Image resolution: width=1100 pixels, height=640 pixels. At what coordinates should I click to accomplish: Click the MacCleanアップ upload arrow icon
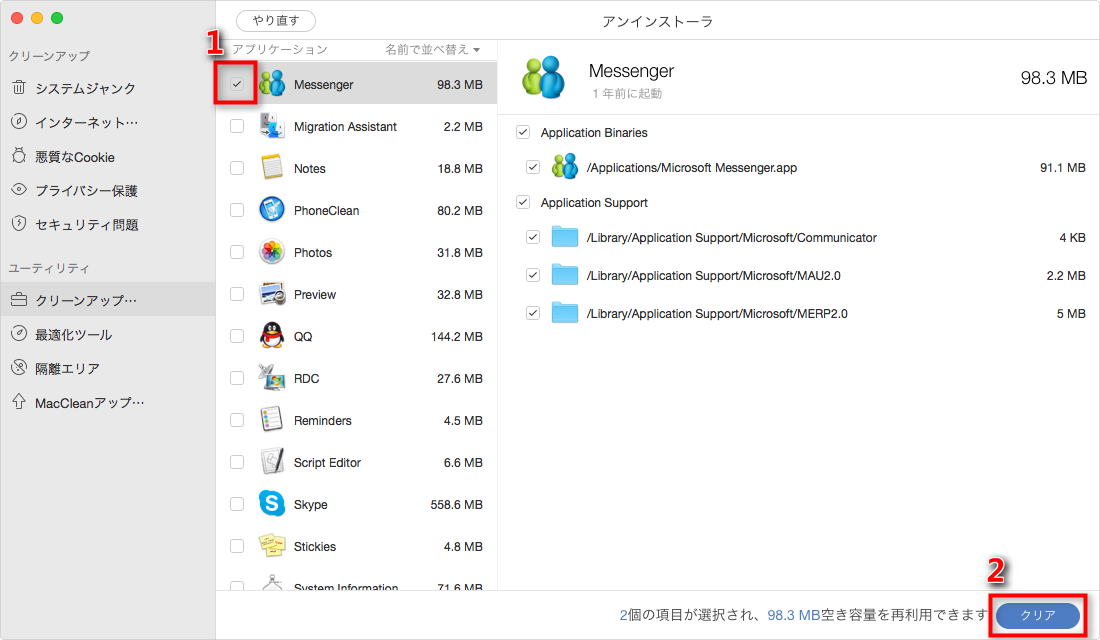[19, 401]
